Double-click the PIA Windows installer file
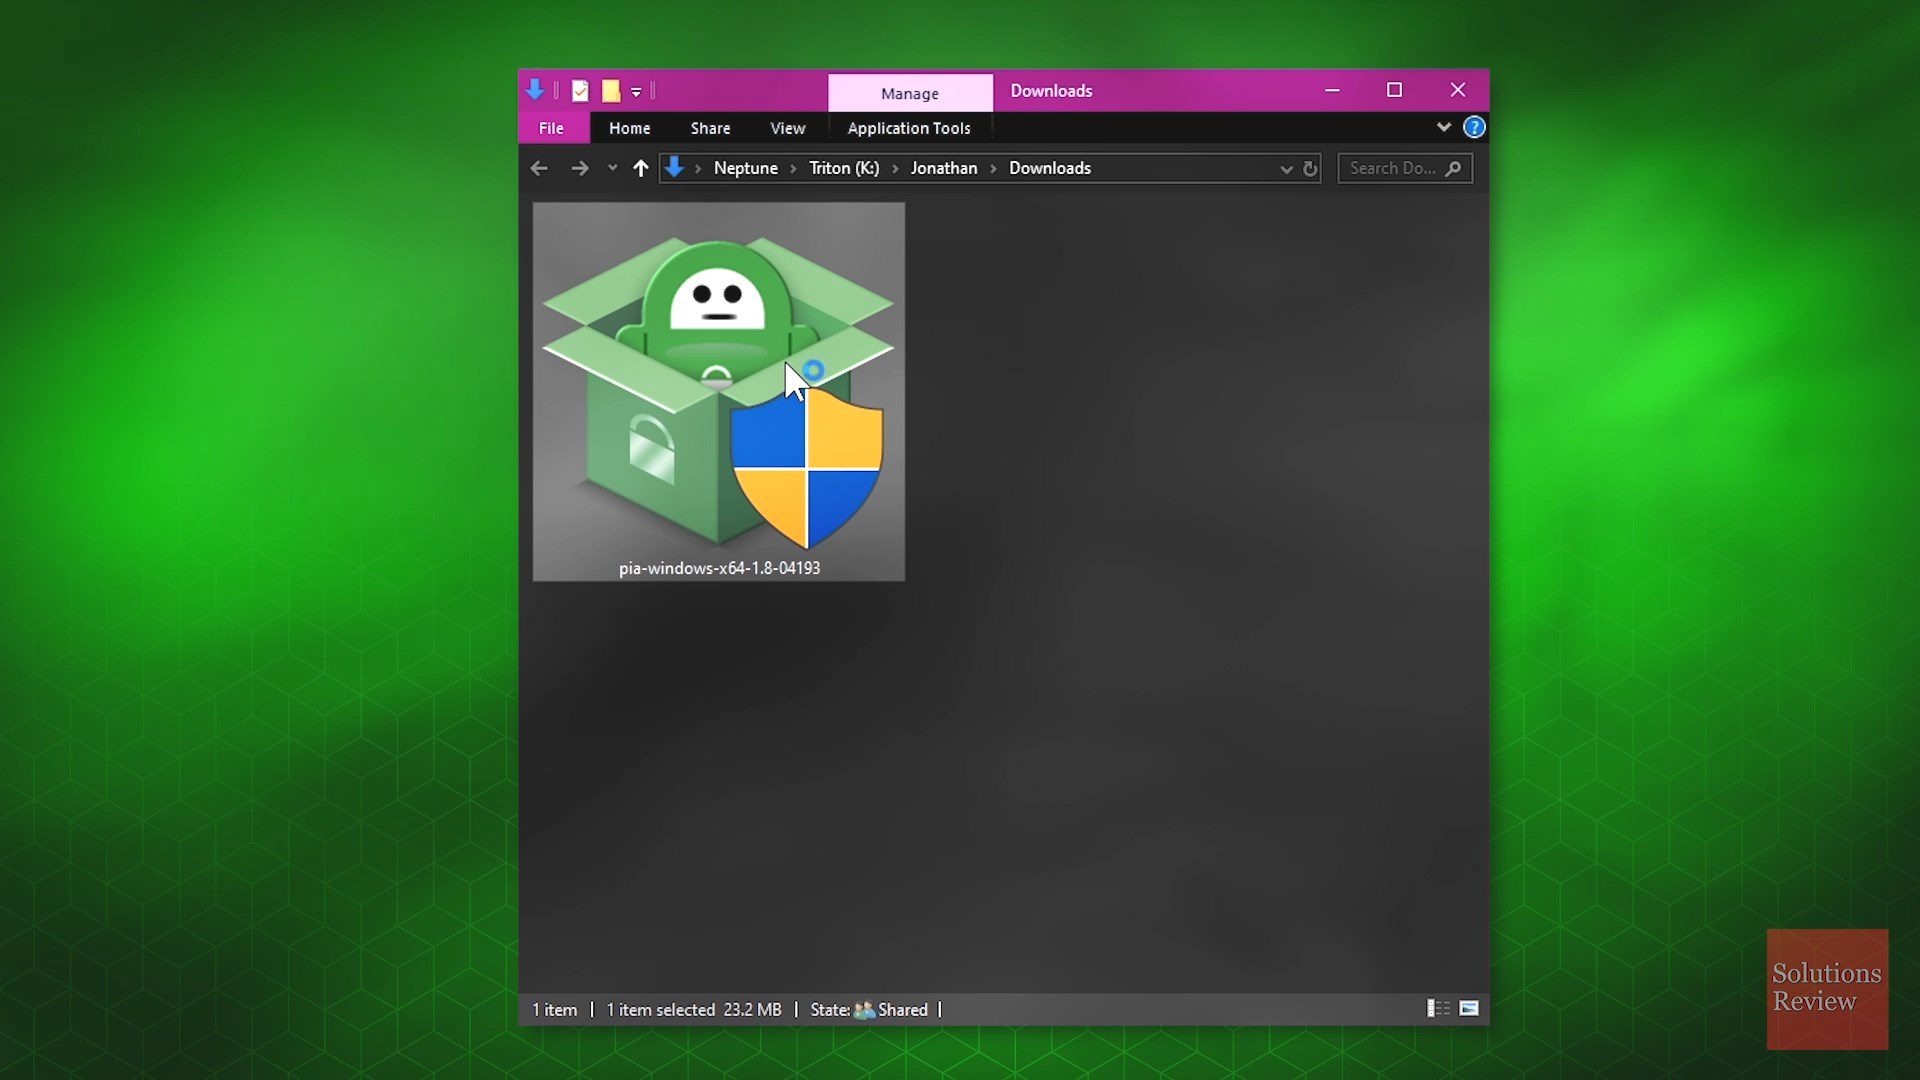Viewport: 1920px width, 1080px height. 719,390
